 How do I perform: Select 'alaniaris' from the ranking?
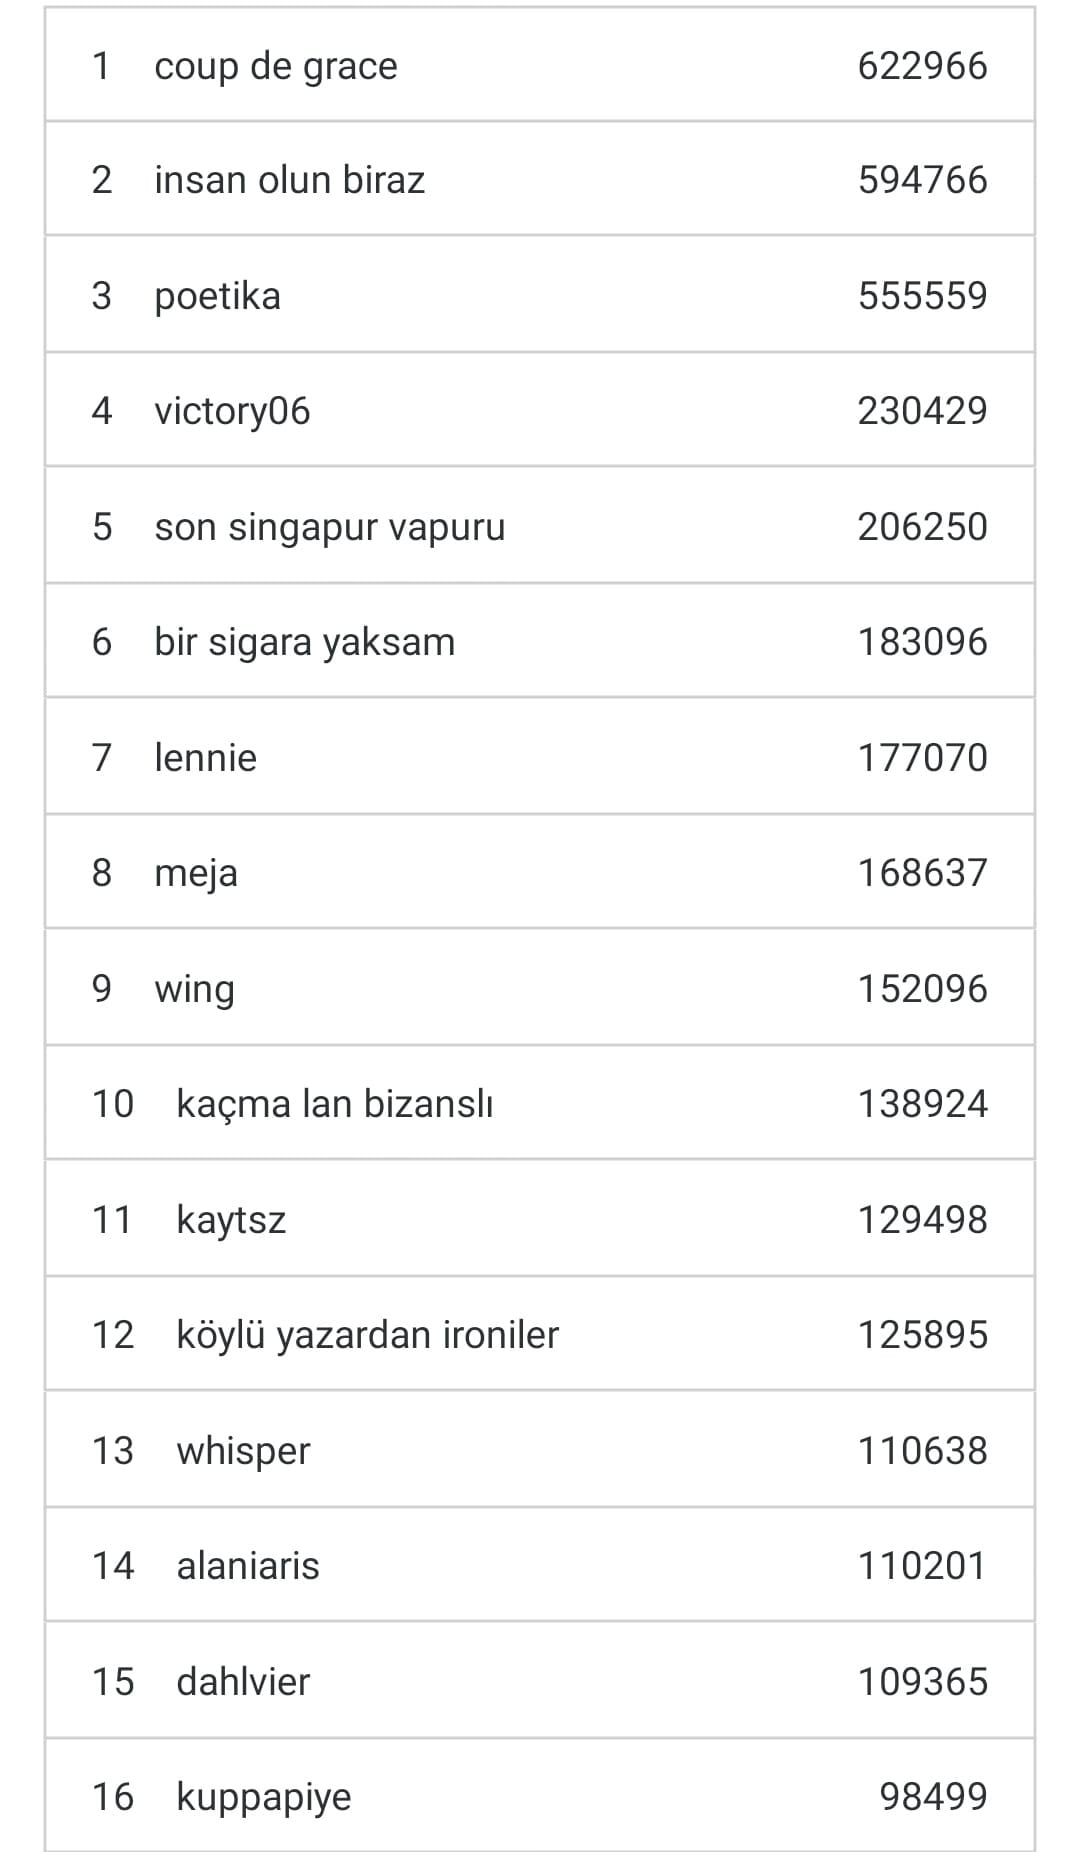coord(247,1566)
